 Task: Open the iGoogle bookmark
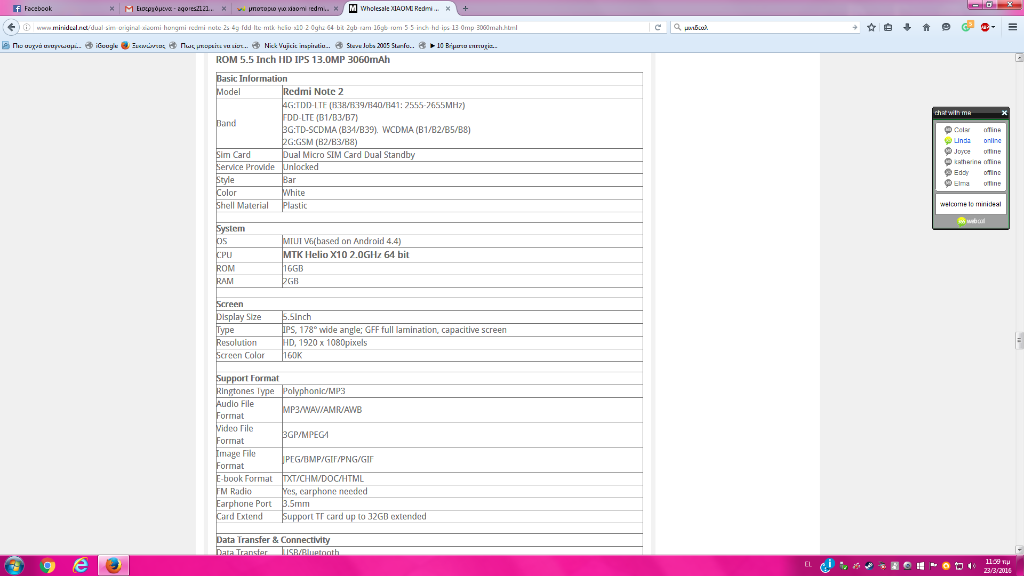click(x=102, y=46)
